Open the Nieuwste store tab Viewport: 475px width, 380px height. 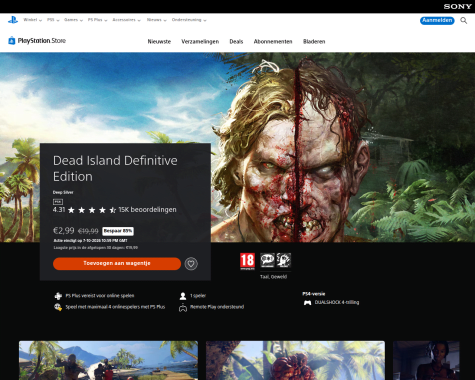pyautogui.click(x=159, y=42)
